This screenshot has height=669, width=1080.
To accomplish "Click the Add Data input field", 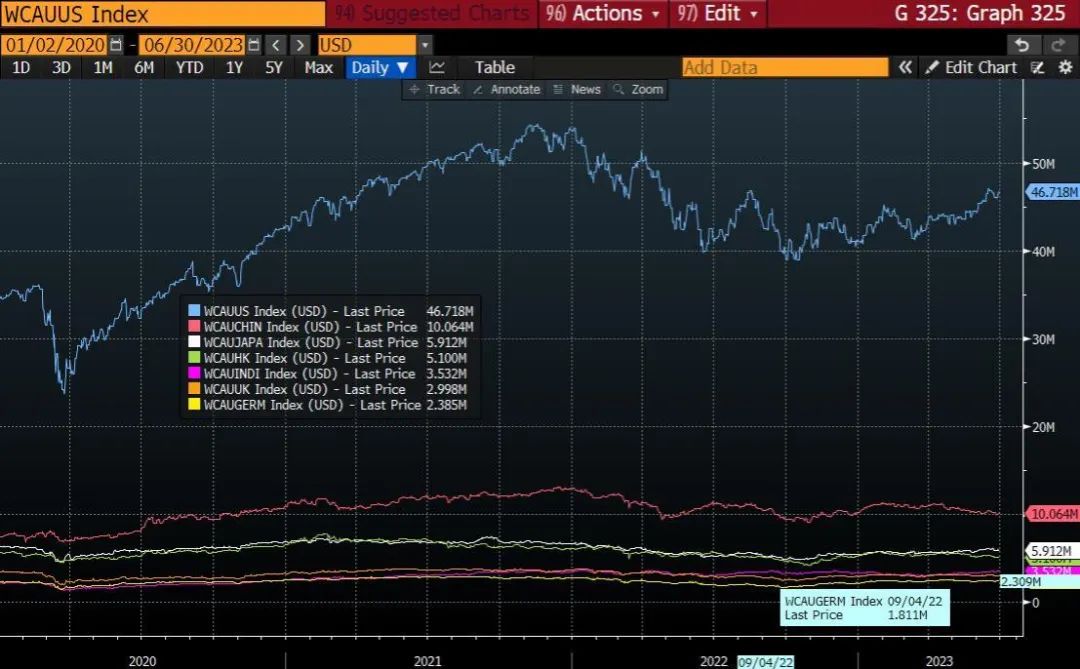I will (x=784, y=68).
